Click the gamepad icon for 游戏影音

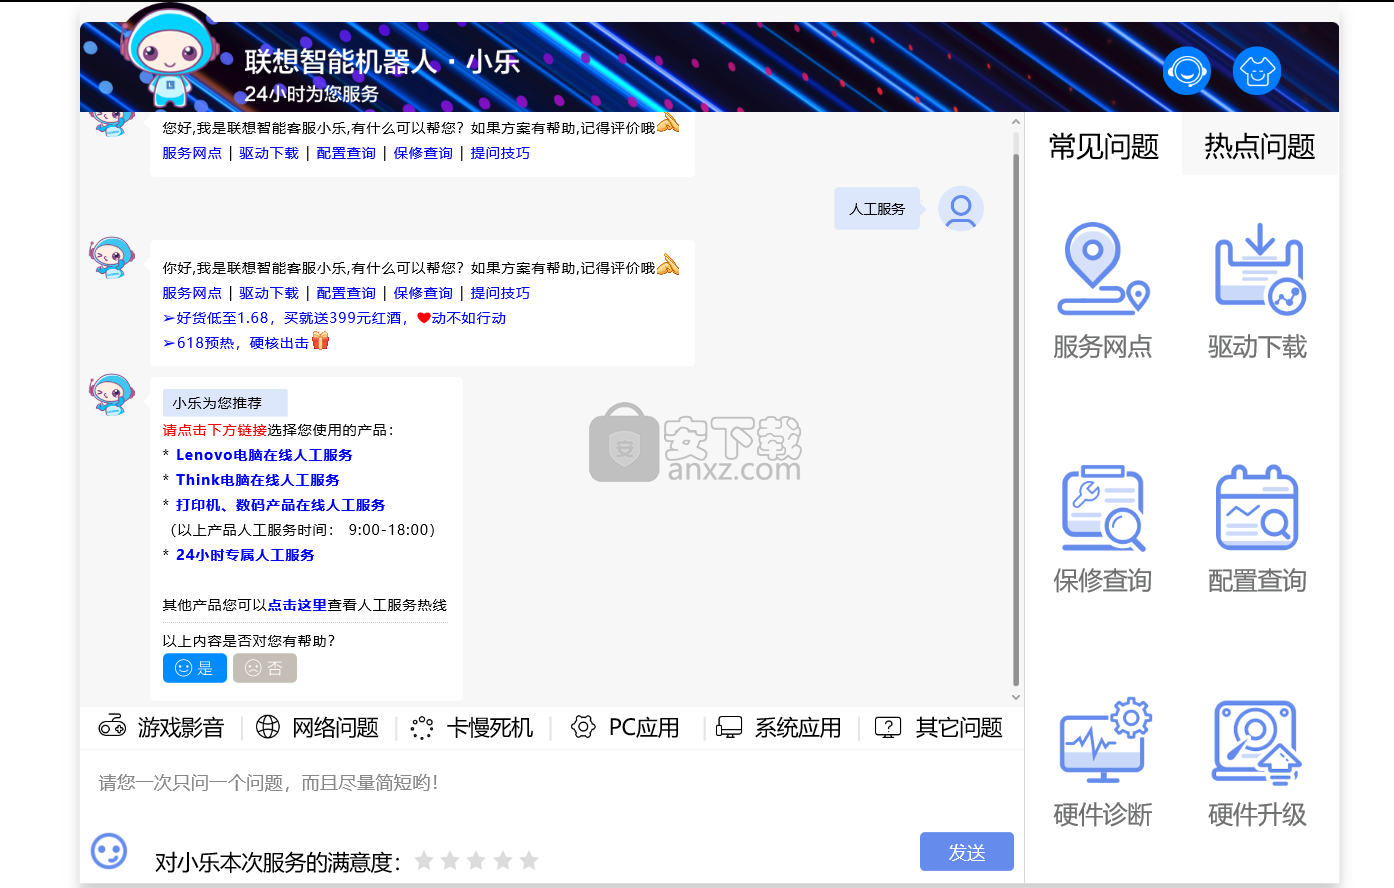click(112, 727)
